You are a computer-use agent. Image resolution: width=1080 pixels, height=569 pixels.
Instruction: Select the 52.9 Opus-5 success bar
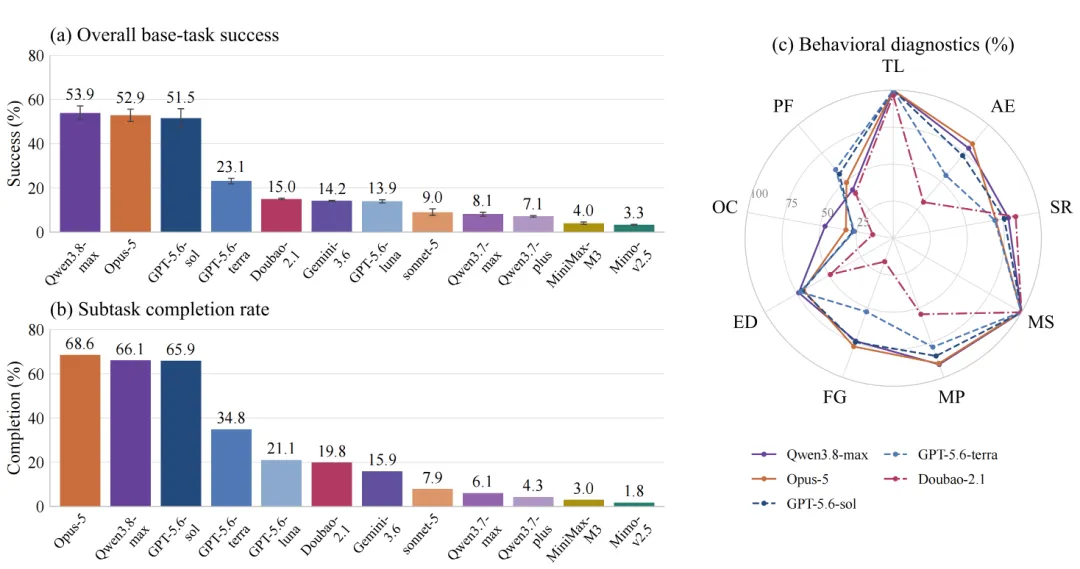pos(130,174)
